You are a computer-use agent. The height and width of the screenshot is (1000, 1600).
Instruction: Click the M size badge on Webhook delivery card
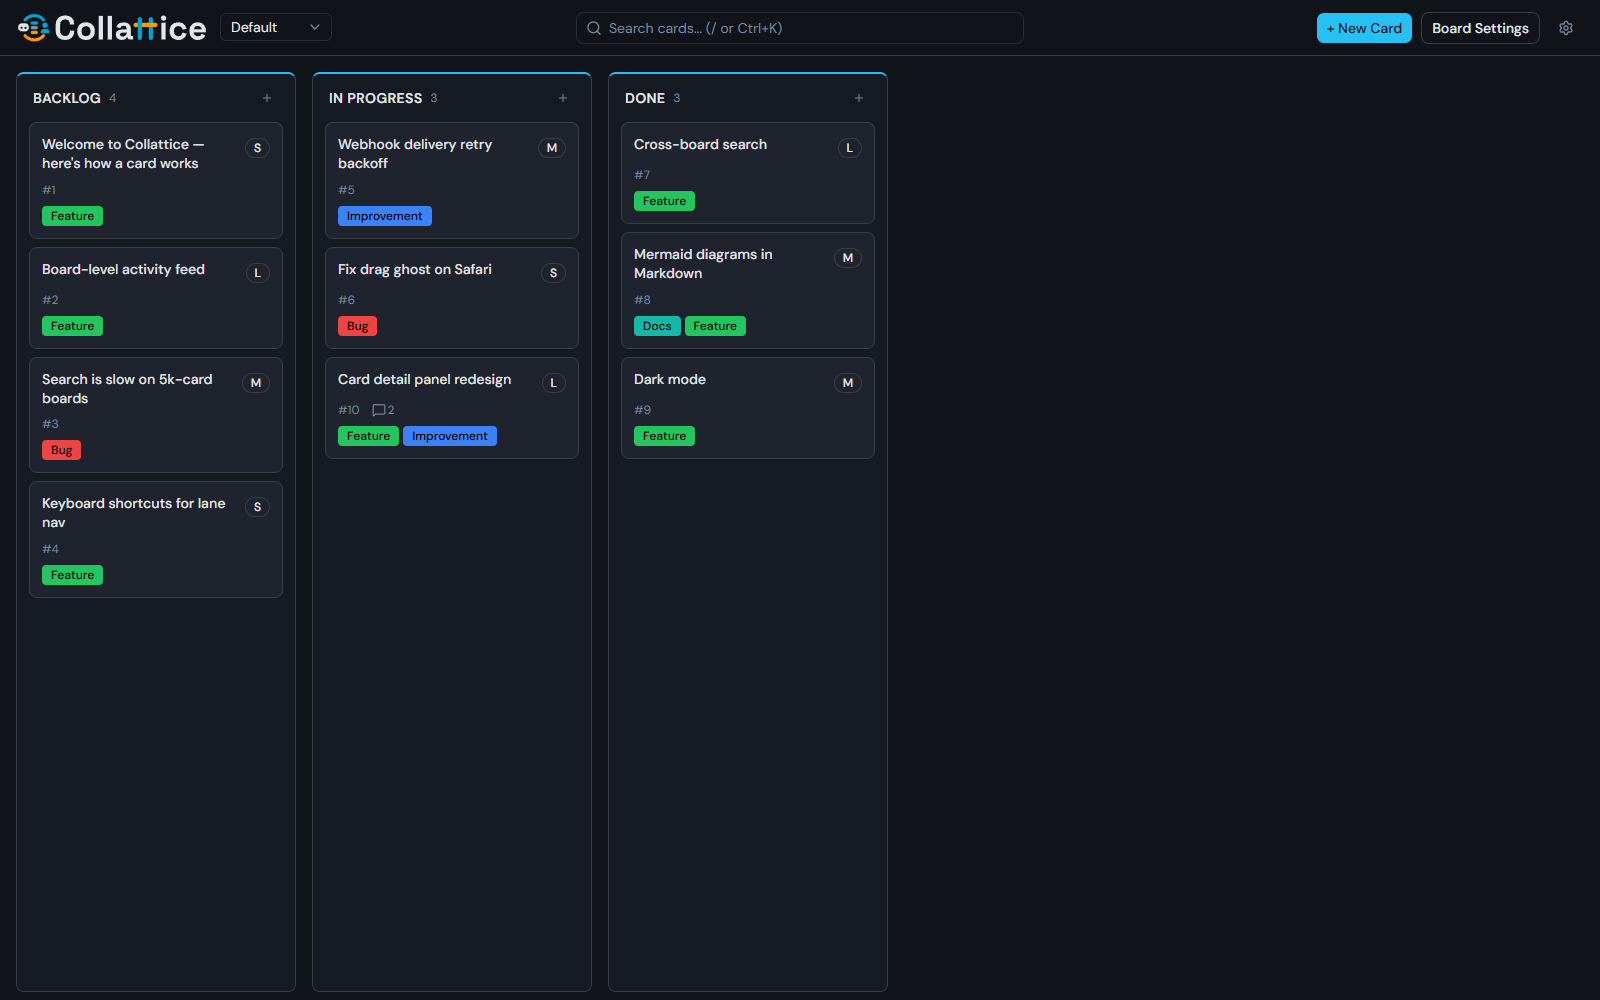[552, 148]
